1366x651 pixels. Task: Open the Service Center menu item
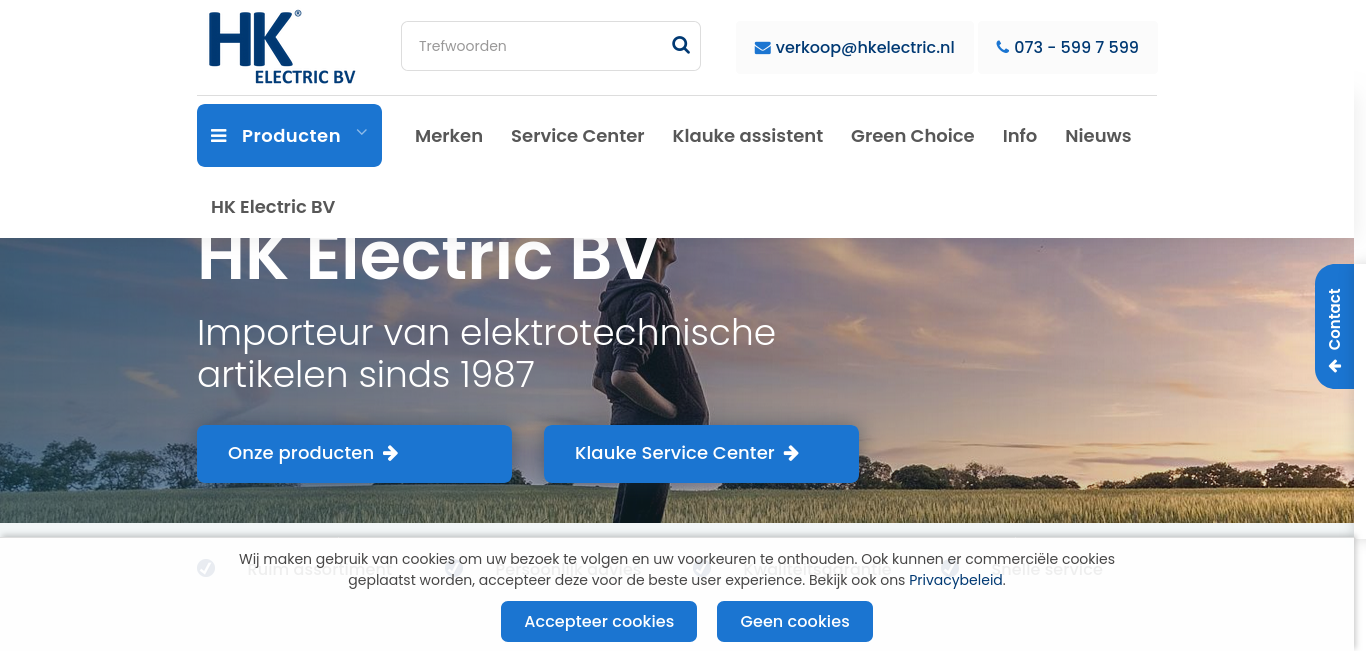(x=577, y=136)
